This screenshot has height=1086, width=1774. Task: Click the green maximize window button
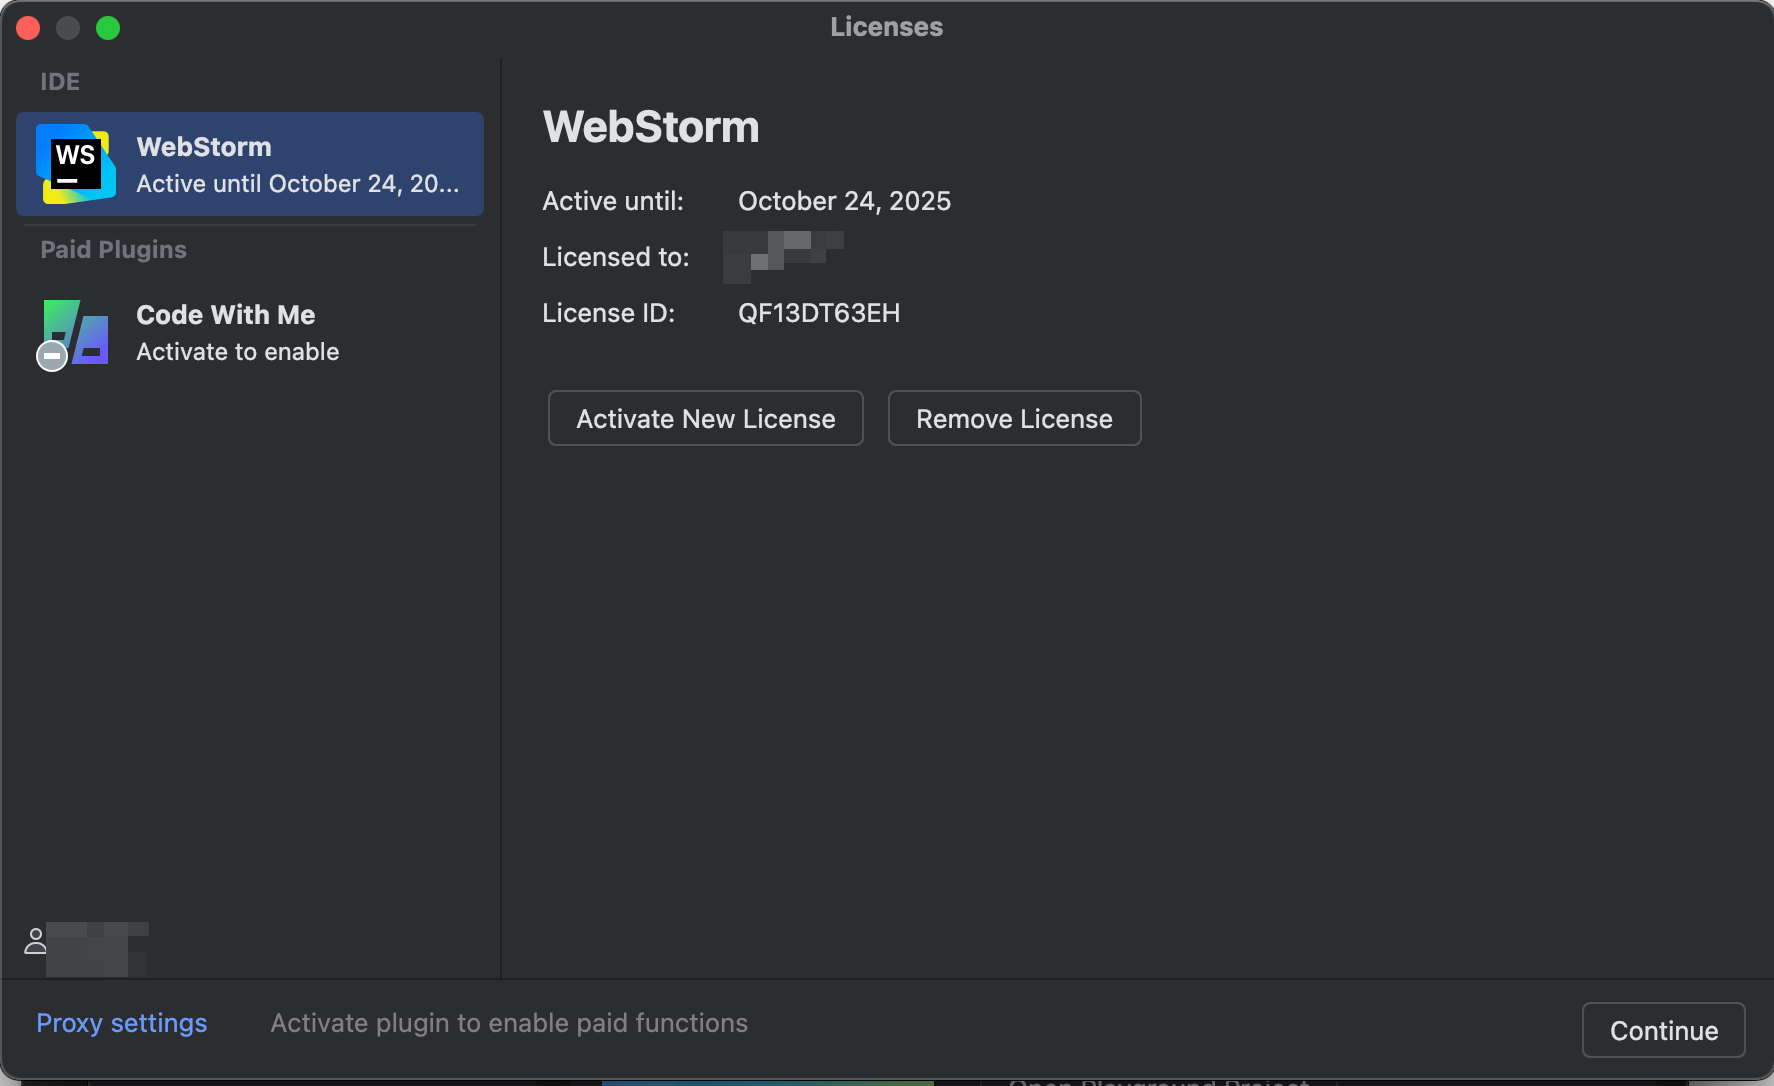coord(108,28)
